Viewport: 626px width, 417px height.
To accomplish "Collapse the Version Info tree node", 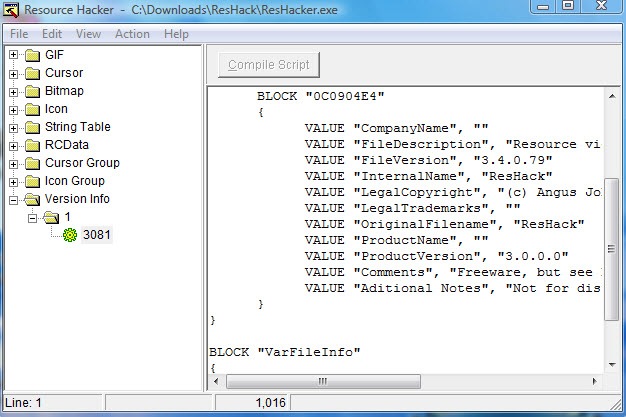I will tap(13, 200).
